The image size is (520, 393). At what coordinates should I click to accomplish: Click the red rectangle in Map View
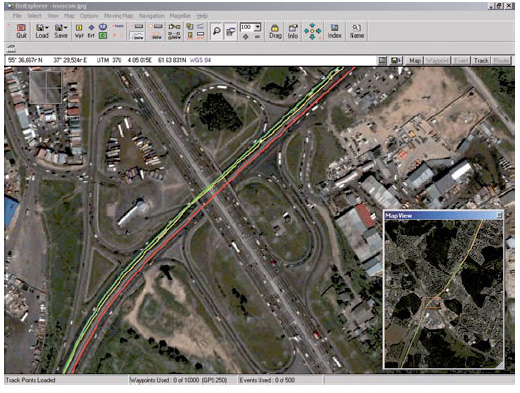tap(432, 303)
